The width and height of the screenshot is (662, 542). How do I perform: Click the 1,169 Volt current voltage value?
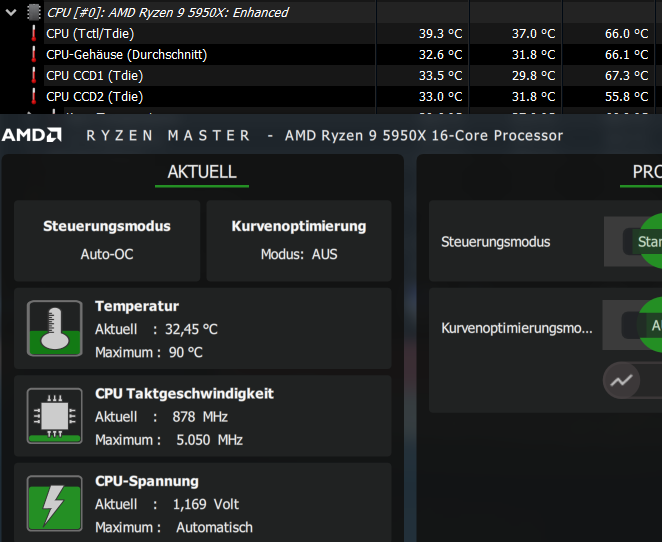[206, 504]
